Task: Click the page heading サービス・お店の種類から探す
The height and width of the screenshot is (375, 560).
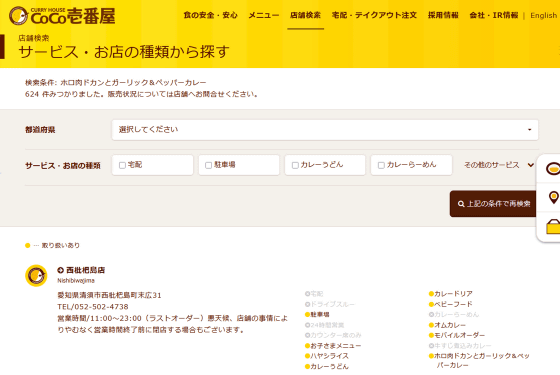Action: coord(124,52)
